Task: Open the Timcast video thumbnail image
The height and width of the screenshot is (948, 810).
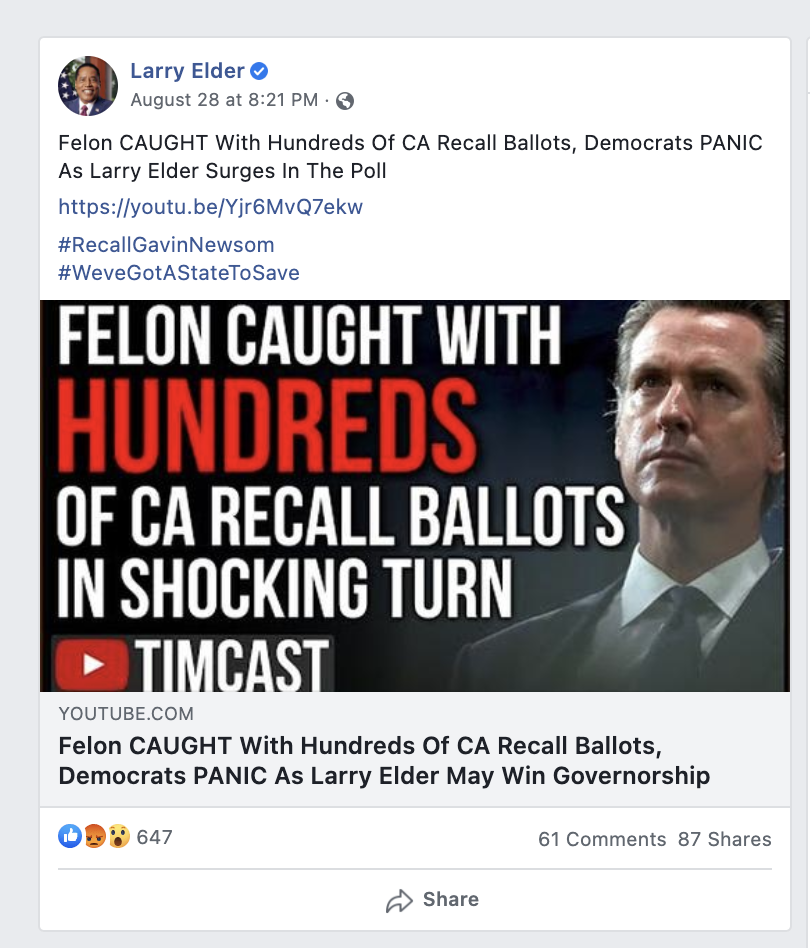Action: point(414,495)
